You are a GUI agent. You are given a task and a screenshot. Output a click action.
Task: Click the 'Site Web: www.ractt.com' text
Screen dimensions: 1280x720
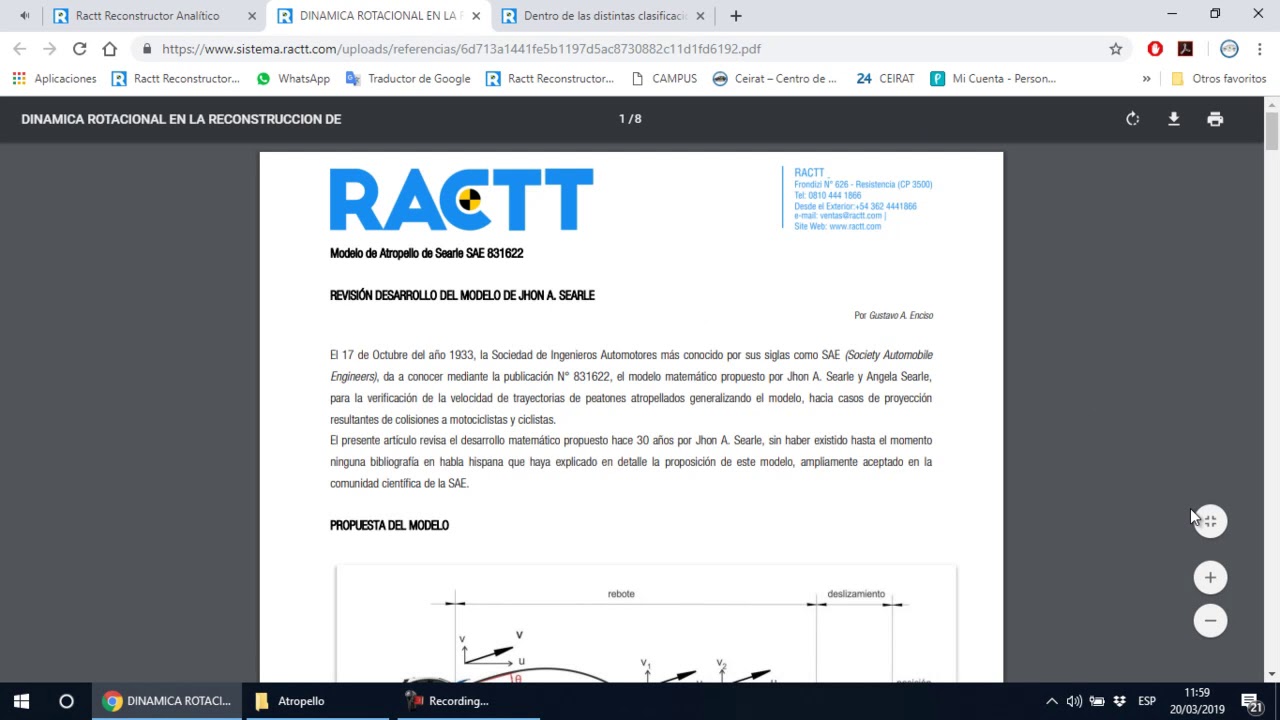pos(838,227)
